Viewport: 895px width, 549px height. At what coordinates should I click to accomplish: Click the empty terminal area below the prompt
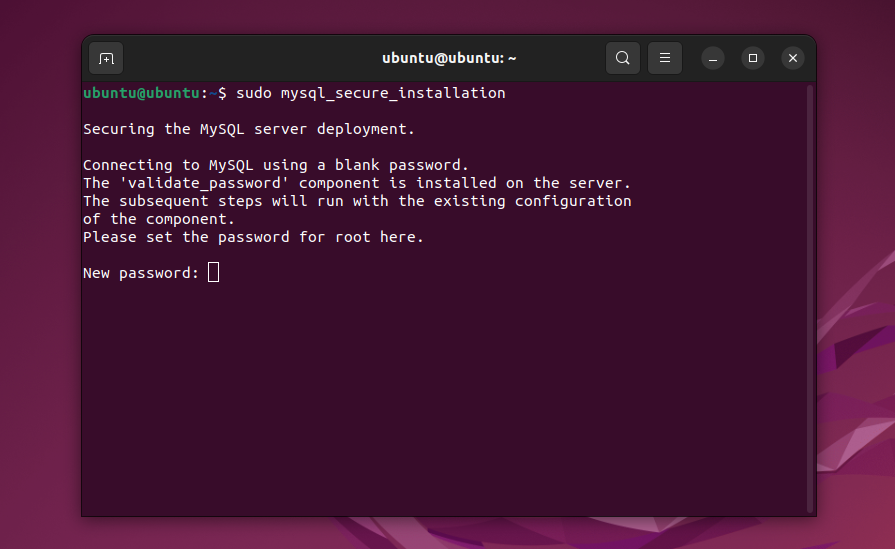pyautogui.click(x=440, y=400)
